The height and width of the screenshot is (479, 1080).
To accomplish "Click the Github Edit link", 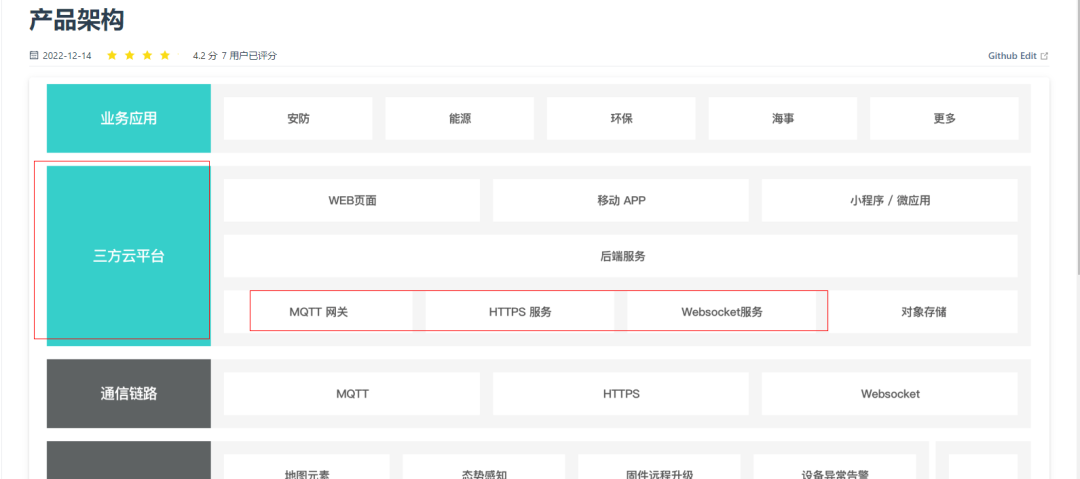I will [x=1012, y=56].
